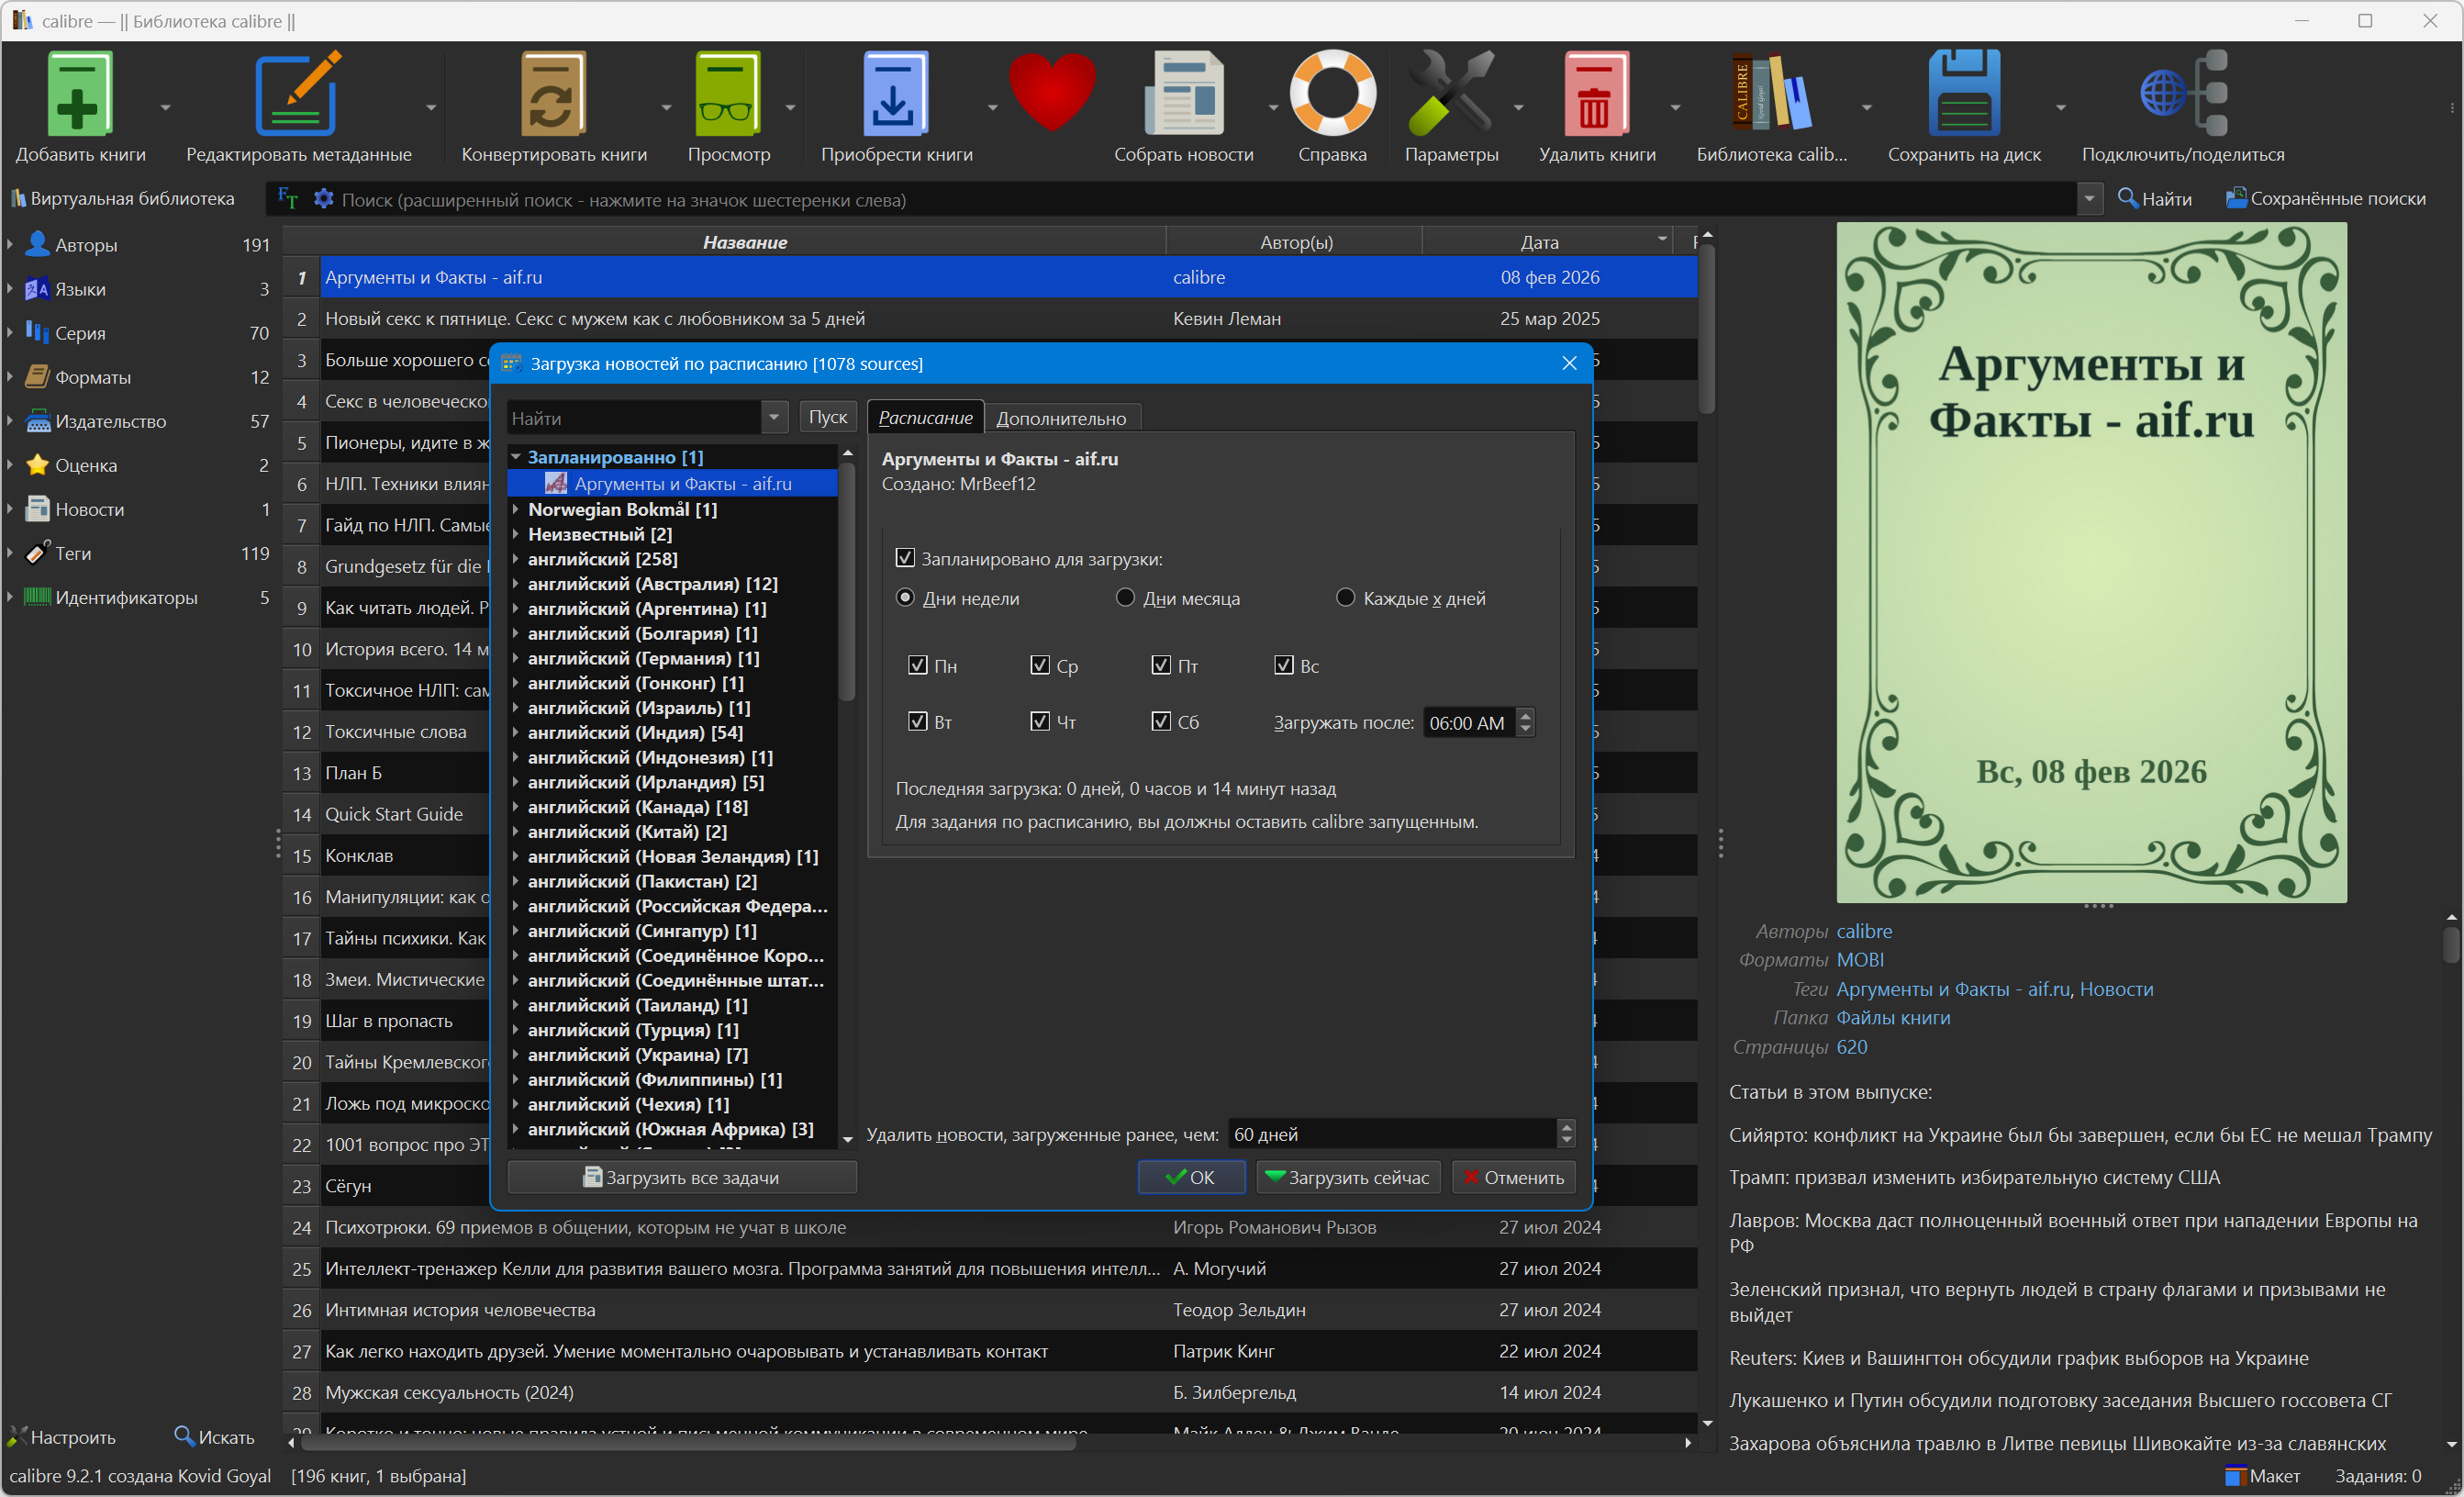Select the 'Дни месяца' radio button
Viewport: 2464px width, 1497px height.
pyautogui.click(x=1125, y=597)
